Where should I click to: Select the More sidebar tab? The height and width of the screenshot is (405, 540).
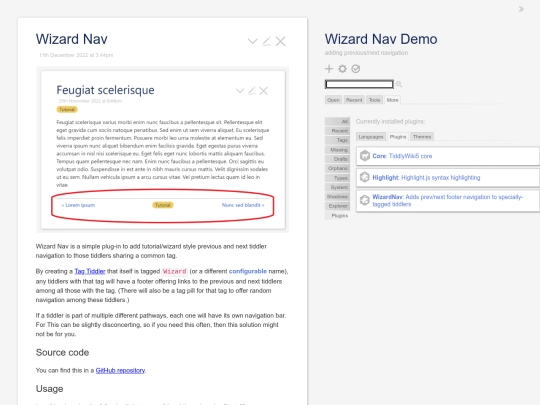(x=392, y=100)
